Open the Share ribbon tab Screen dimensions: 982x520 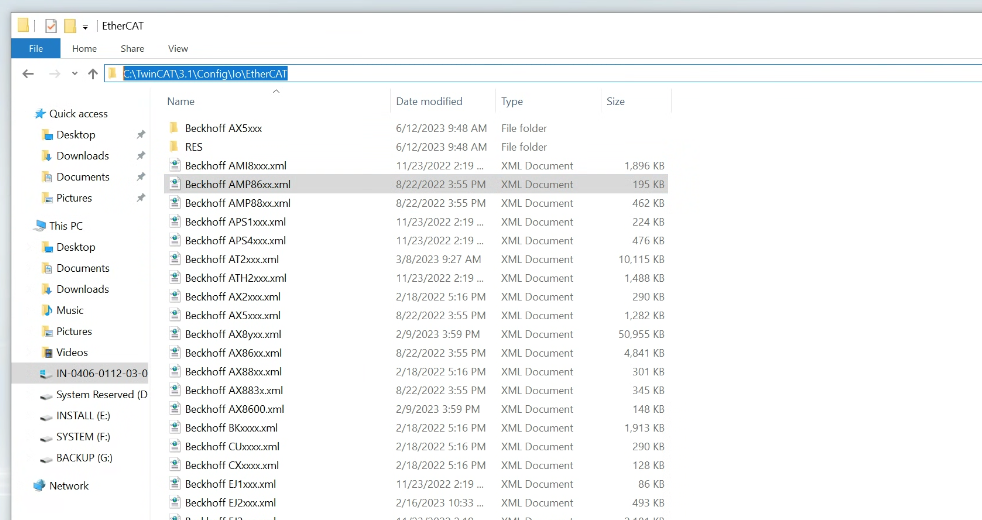[x=132, y=48]
